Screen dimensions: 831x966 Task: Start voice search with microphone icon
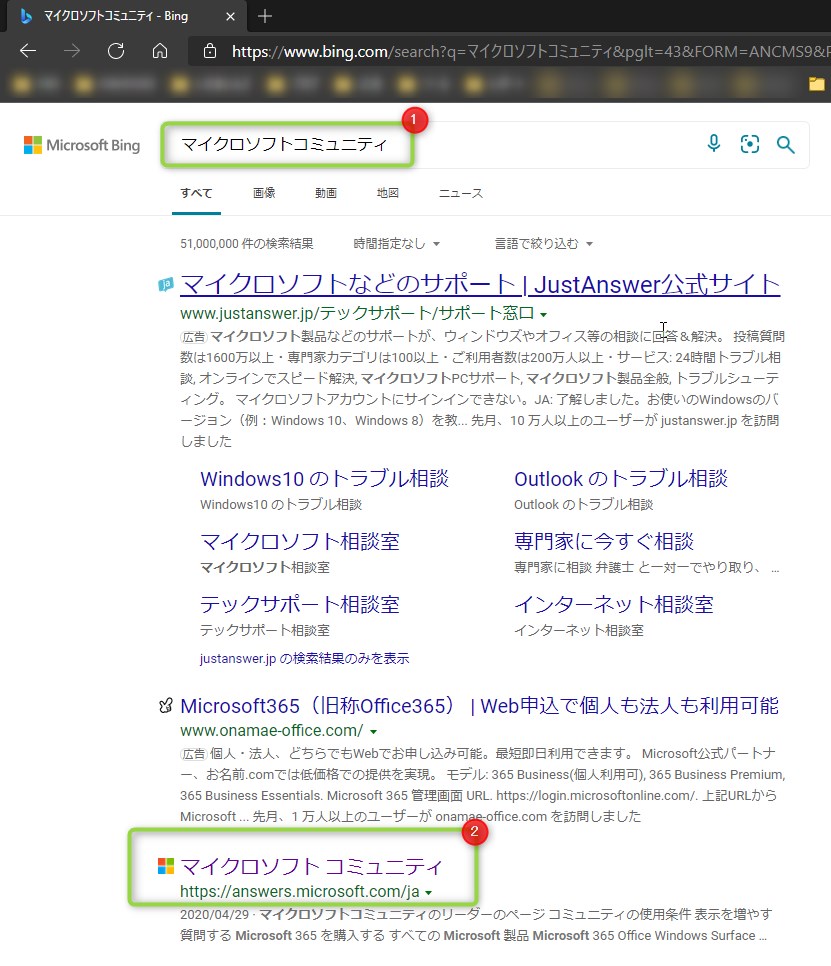pos(713,144)
